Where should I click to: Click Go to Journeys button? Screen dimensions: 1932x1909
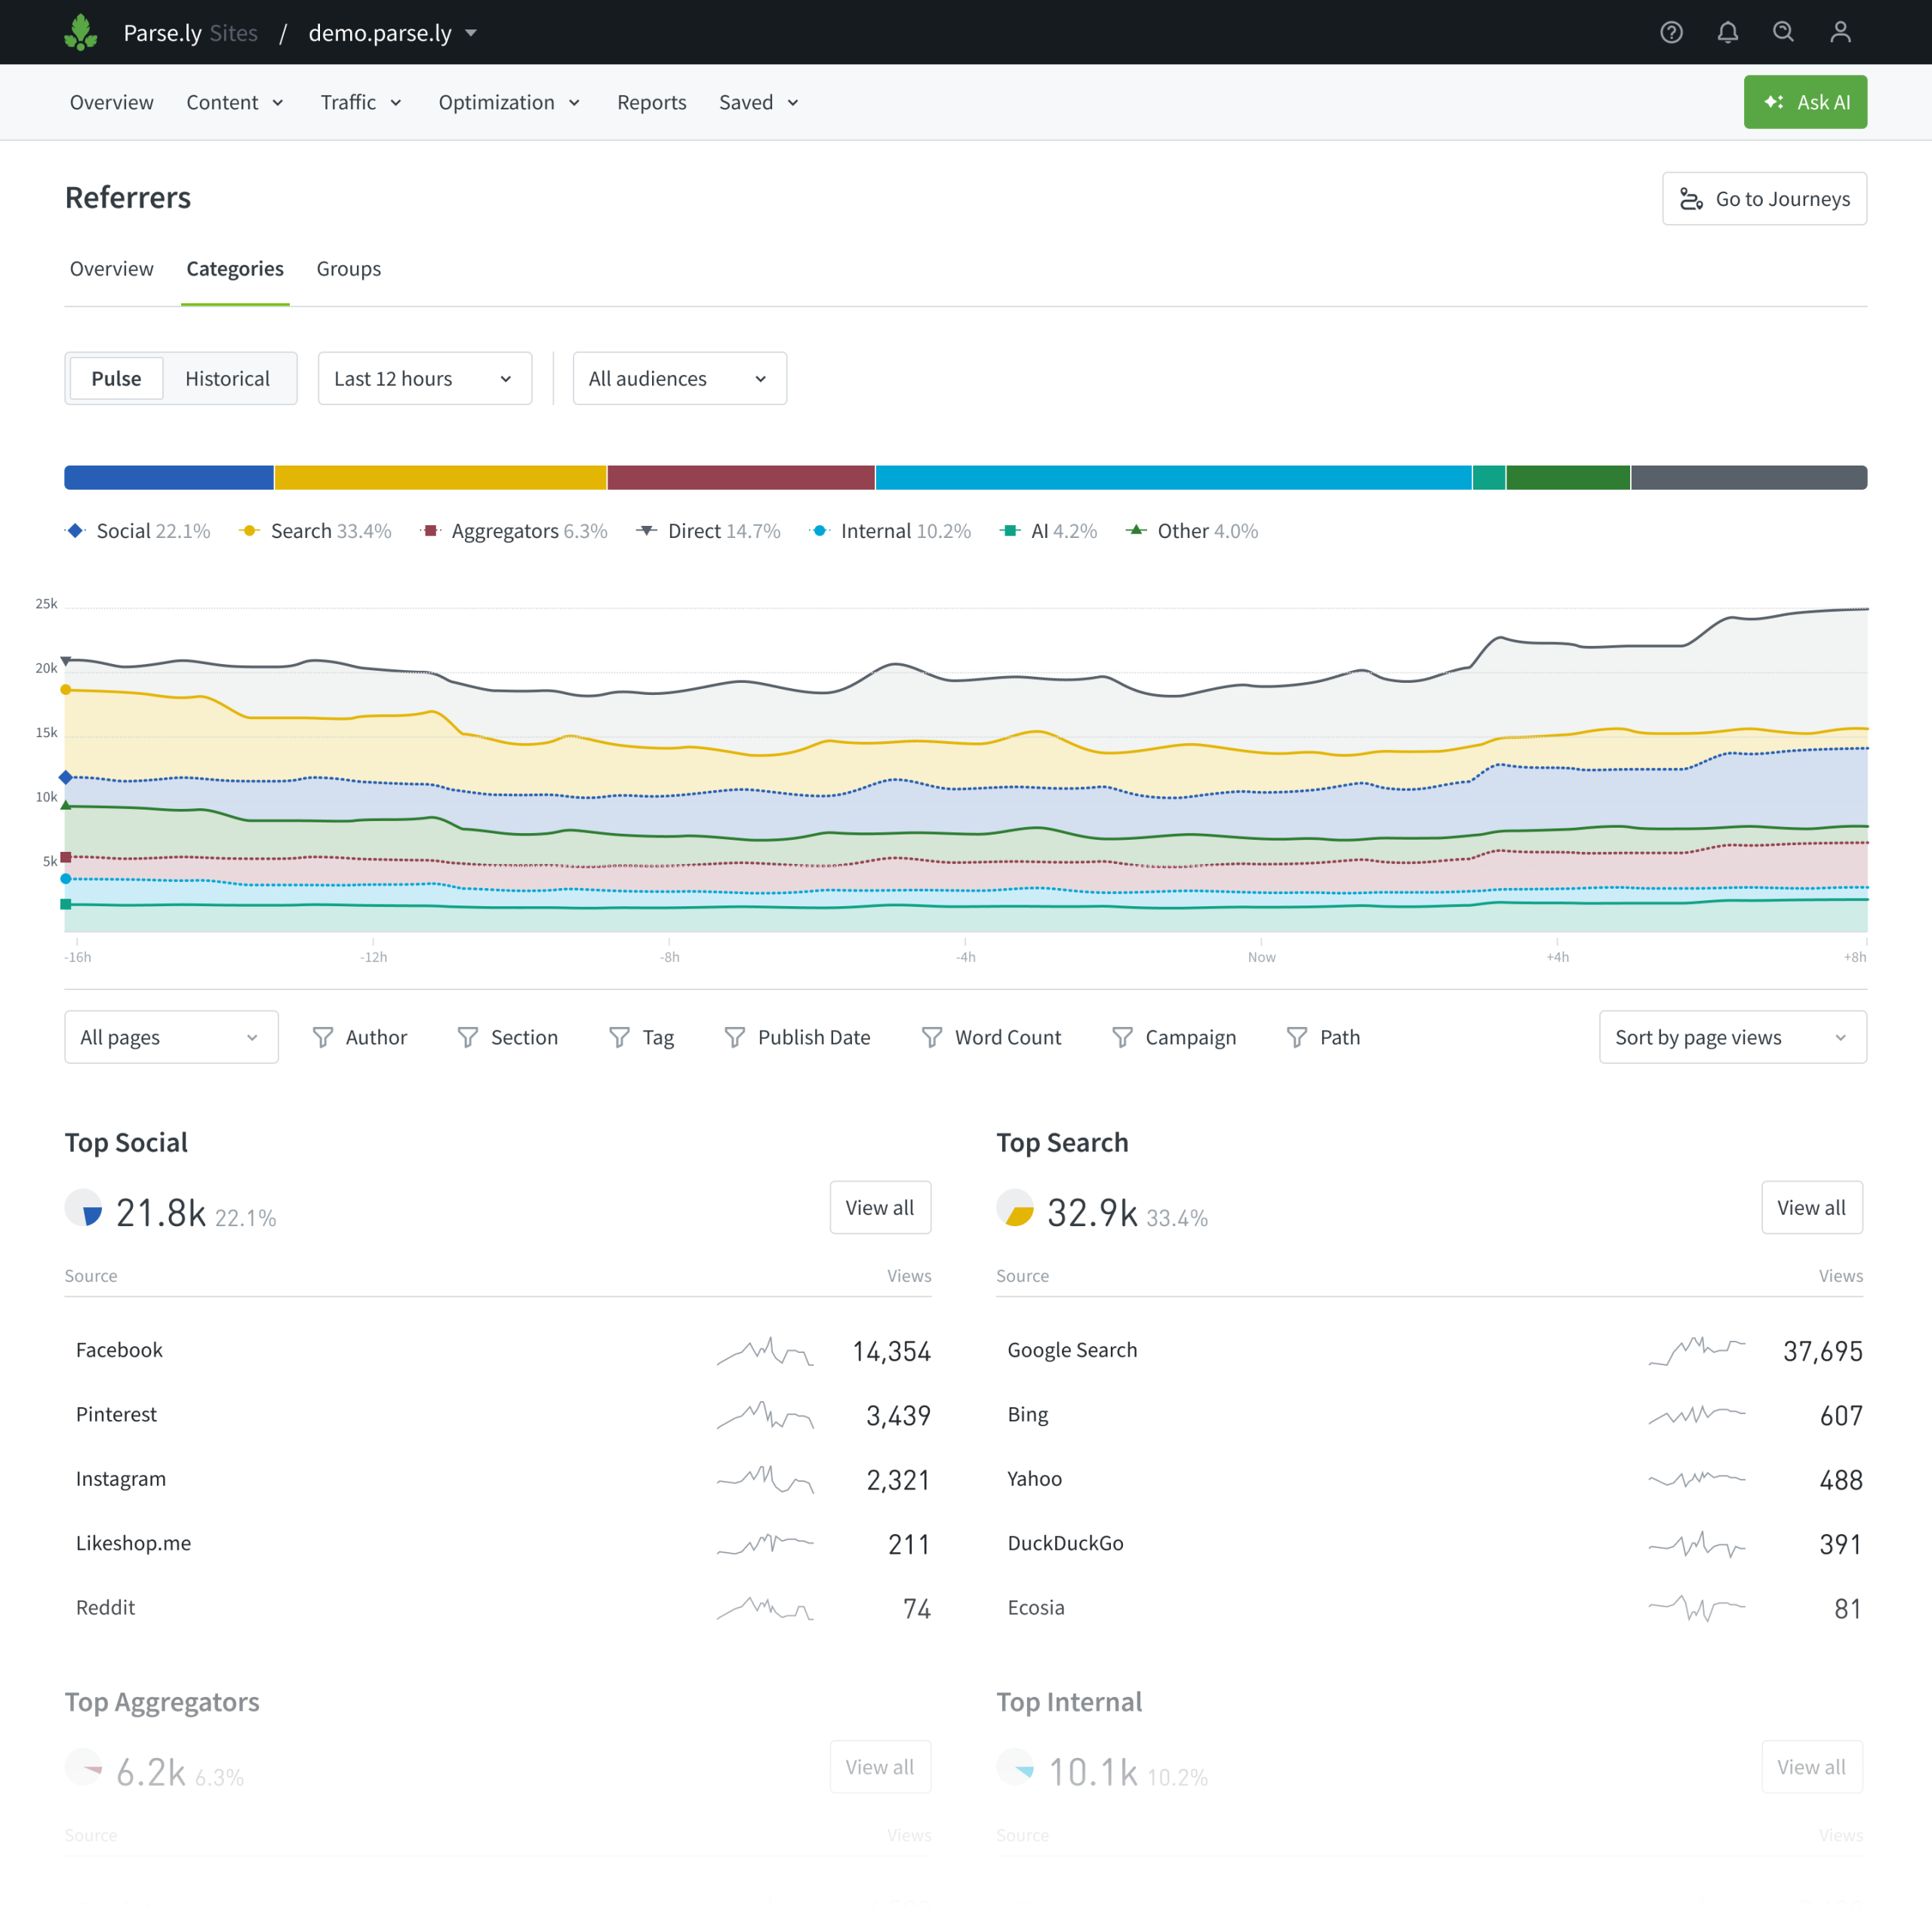[x=1763, y=199]
